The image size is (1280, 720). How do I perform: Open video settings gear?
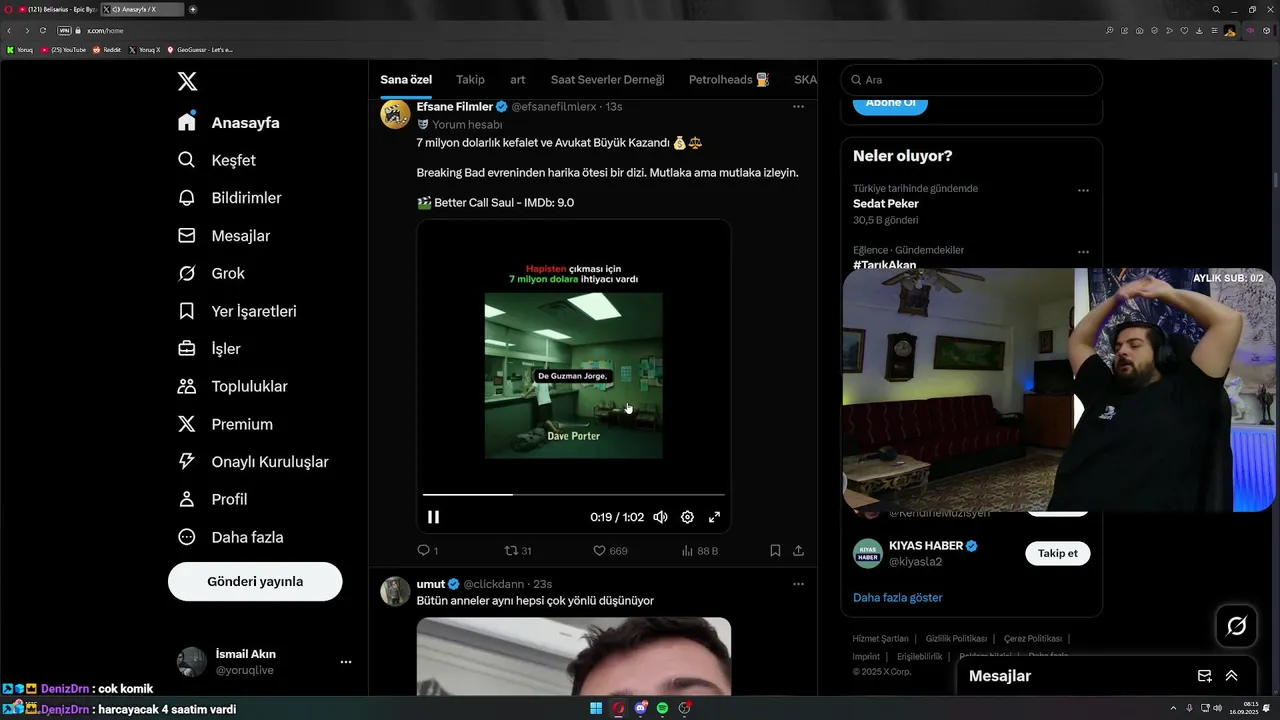pos(687,517)
